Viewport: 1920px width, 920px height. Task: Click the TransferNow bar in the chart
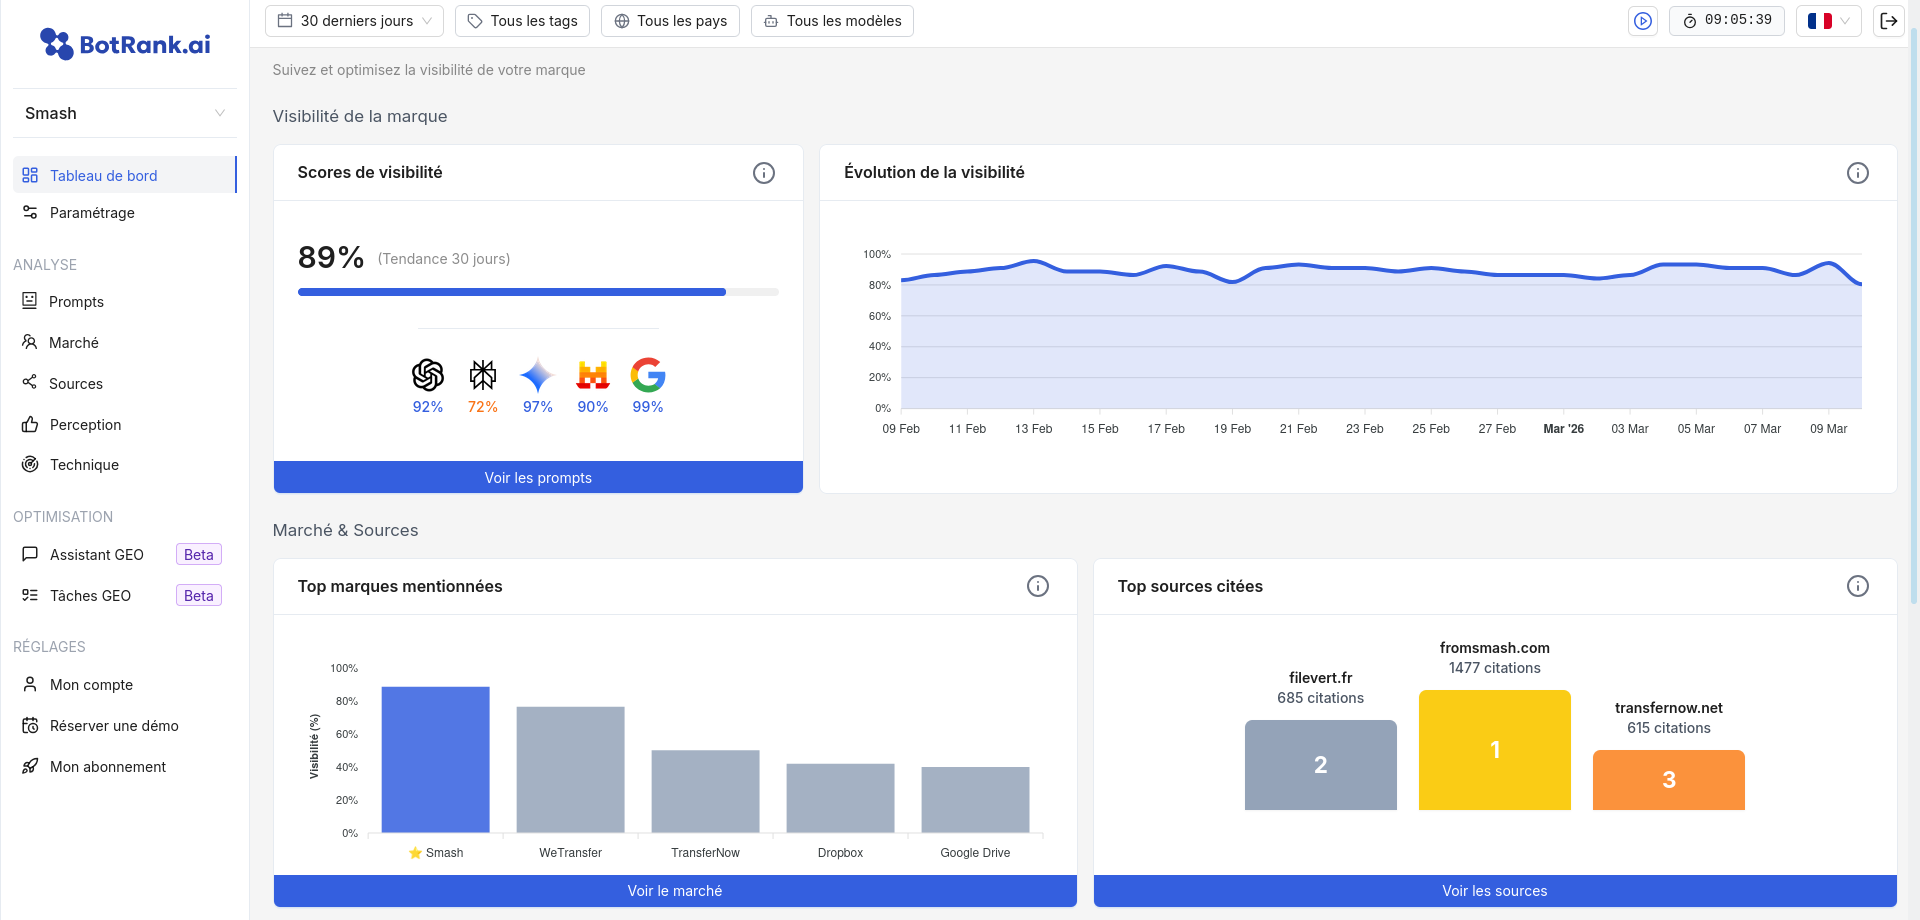point(706,791)
